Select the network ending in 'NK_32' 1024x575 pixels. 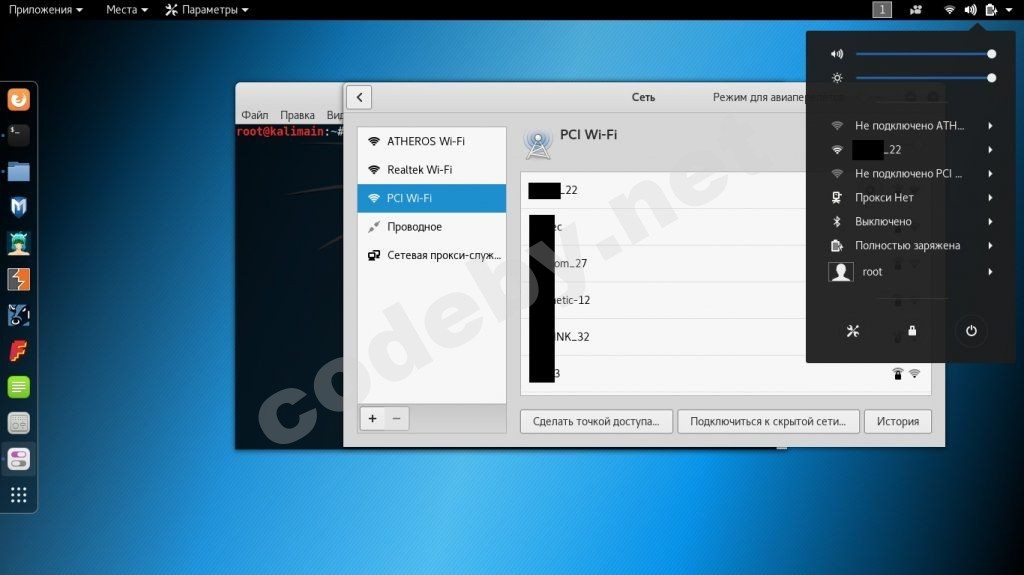(x=664, y=337)
